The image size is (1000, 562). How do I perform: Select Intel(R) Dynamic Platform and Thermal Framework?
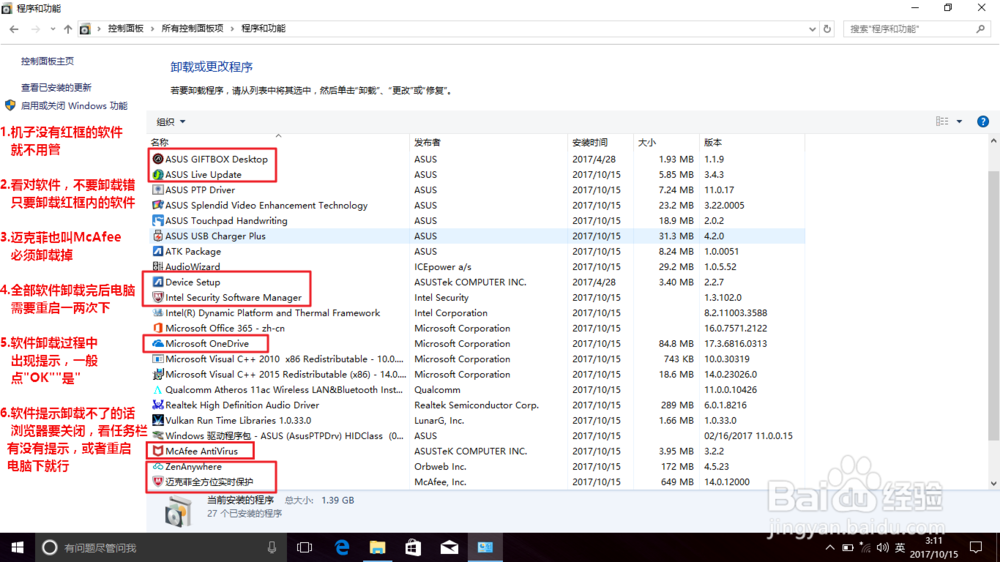(476, 313)
